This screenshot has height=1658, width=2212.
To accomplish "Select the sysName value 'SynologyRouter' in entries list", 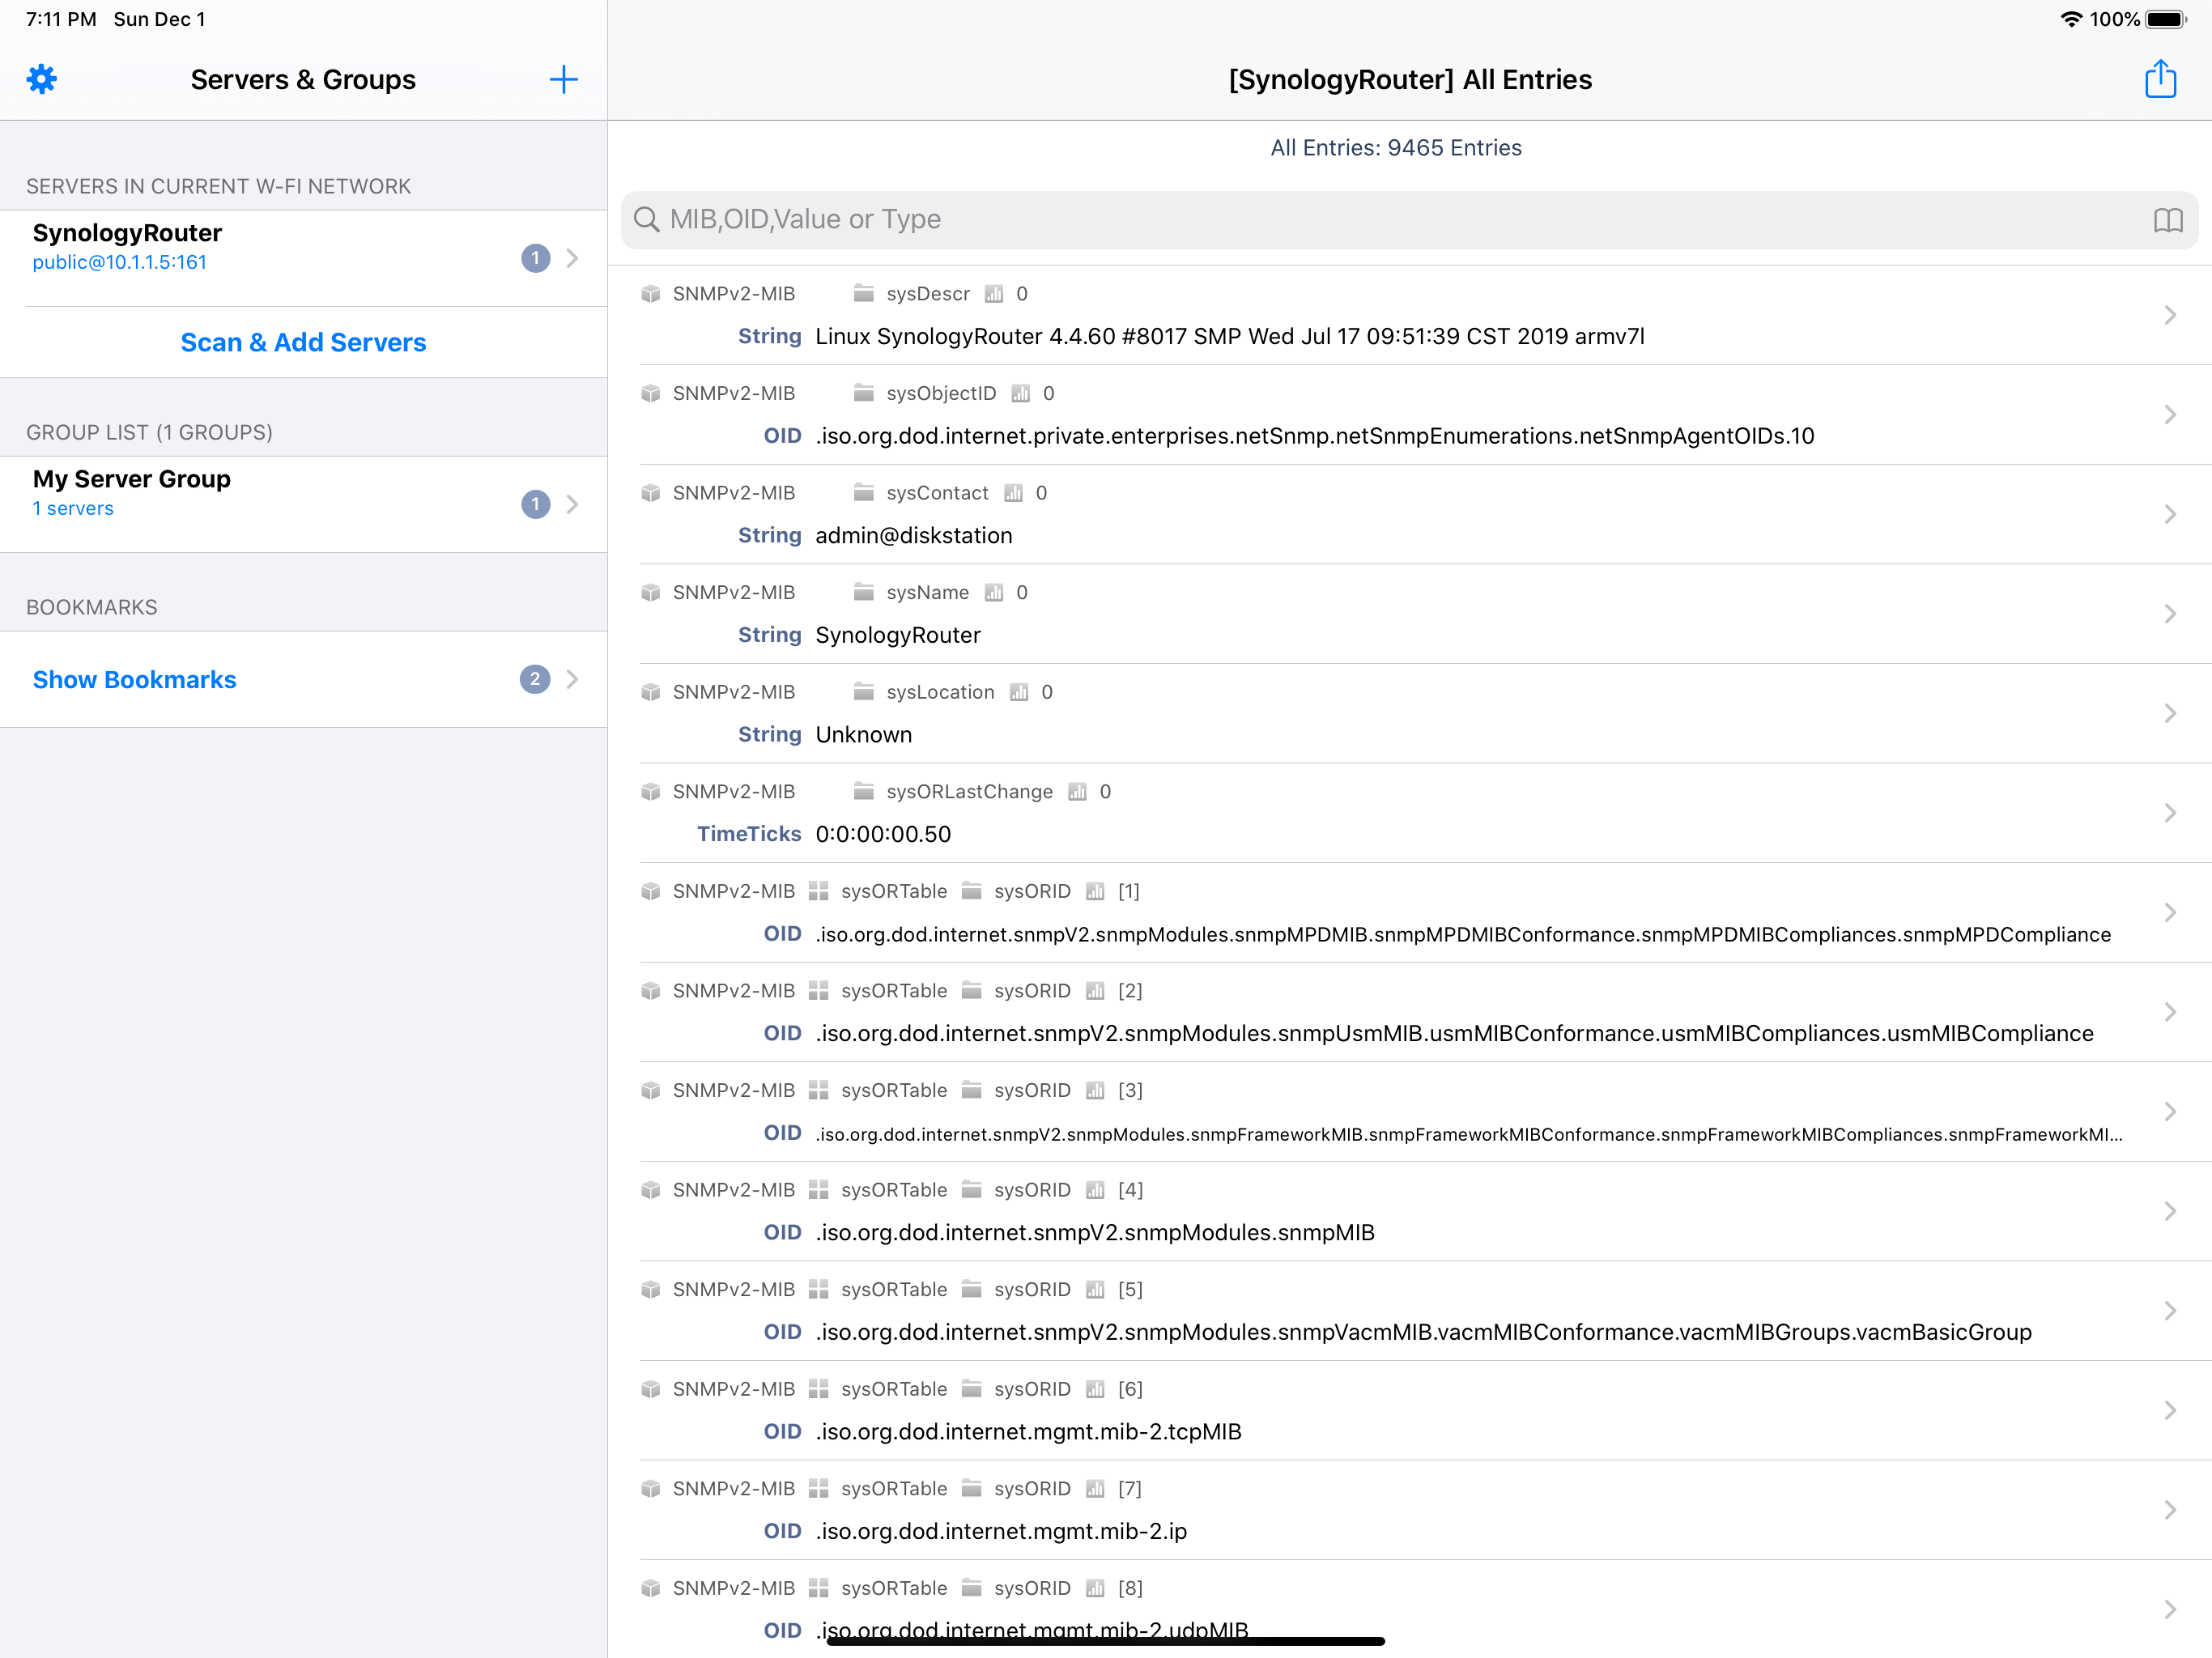I will point(898,635).
